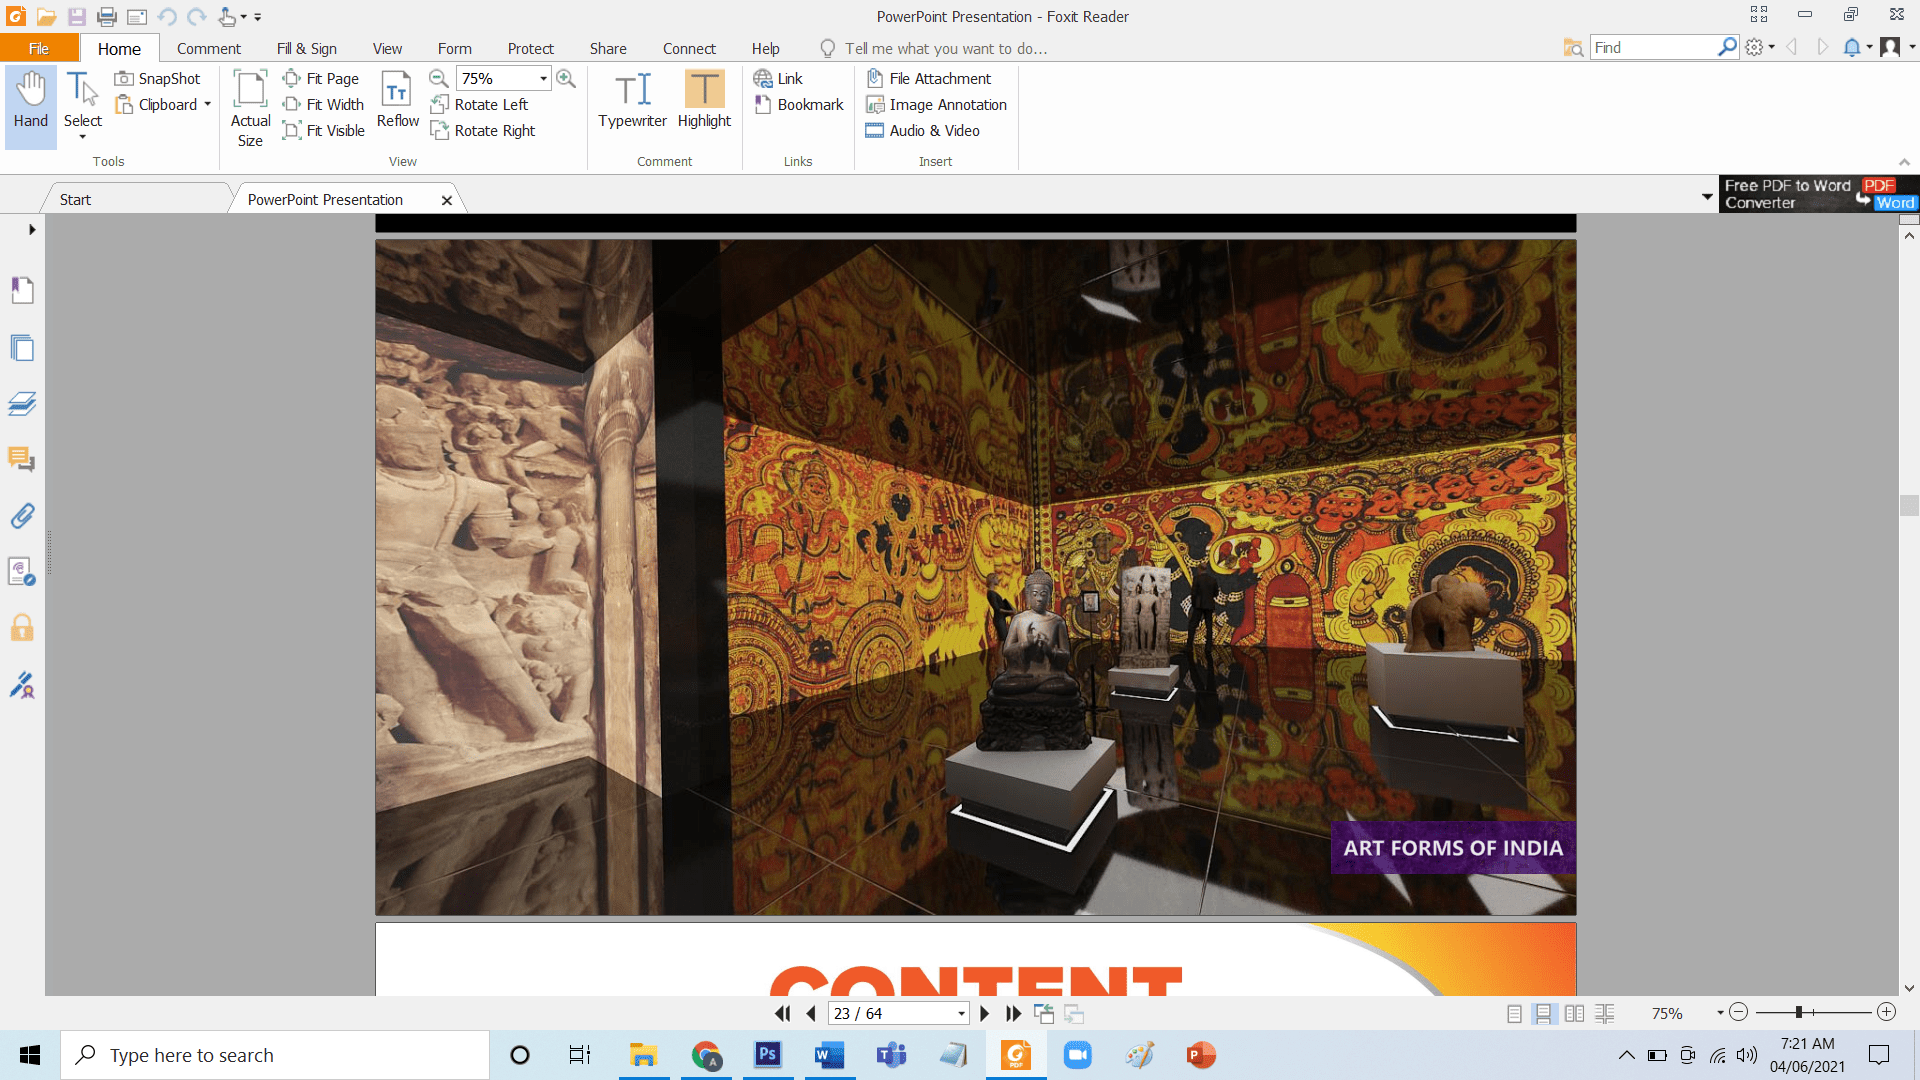Open the Layers side panel
The height and width of the screenshot is (1080, 1920).
[x=22, y=404]
